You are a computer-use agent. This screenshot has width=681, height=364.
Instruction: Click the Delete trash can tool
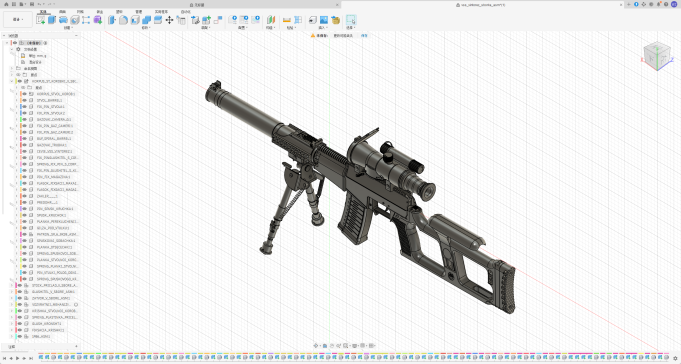tap(181, 20)
